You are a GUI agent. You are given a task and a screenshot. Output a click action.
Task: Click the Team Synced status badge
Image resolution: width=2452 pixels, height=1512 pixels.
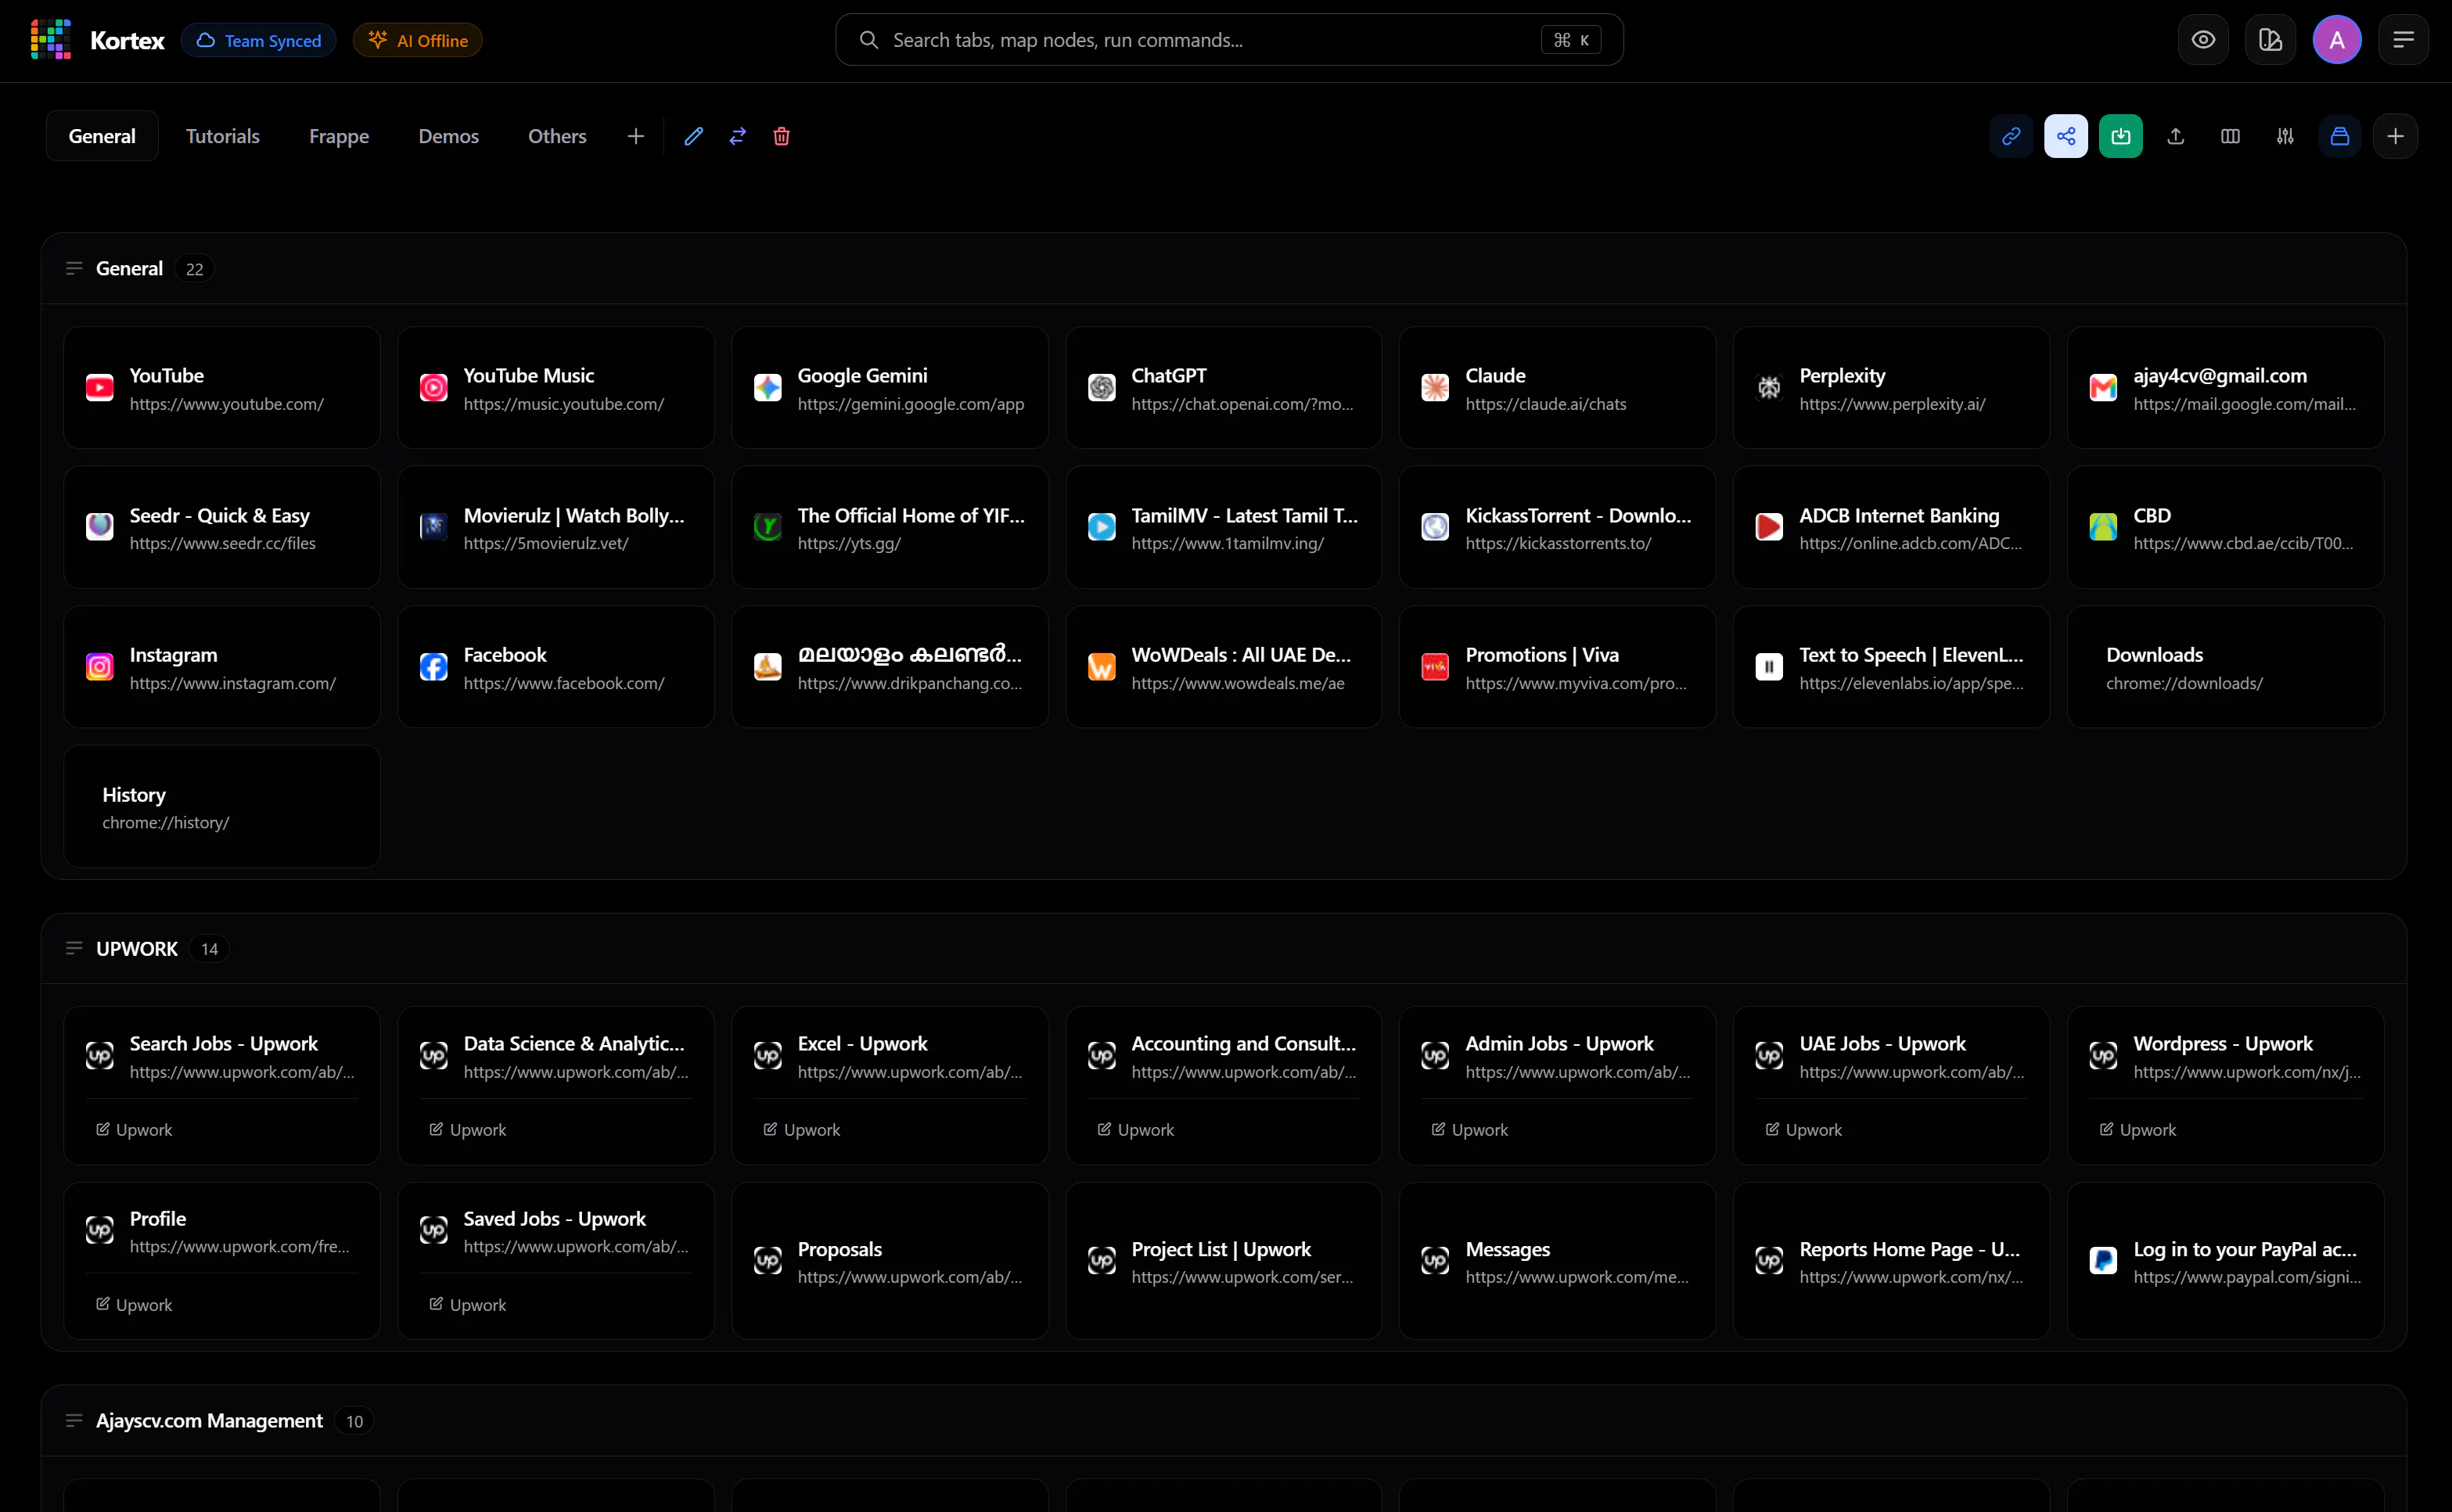point(259,40)
